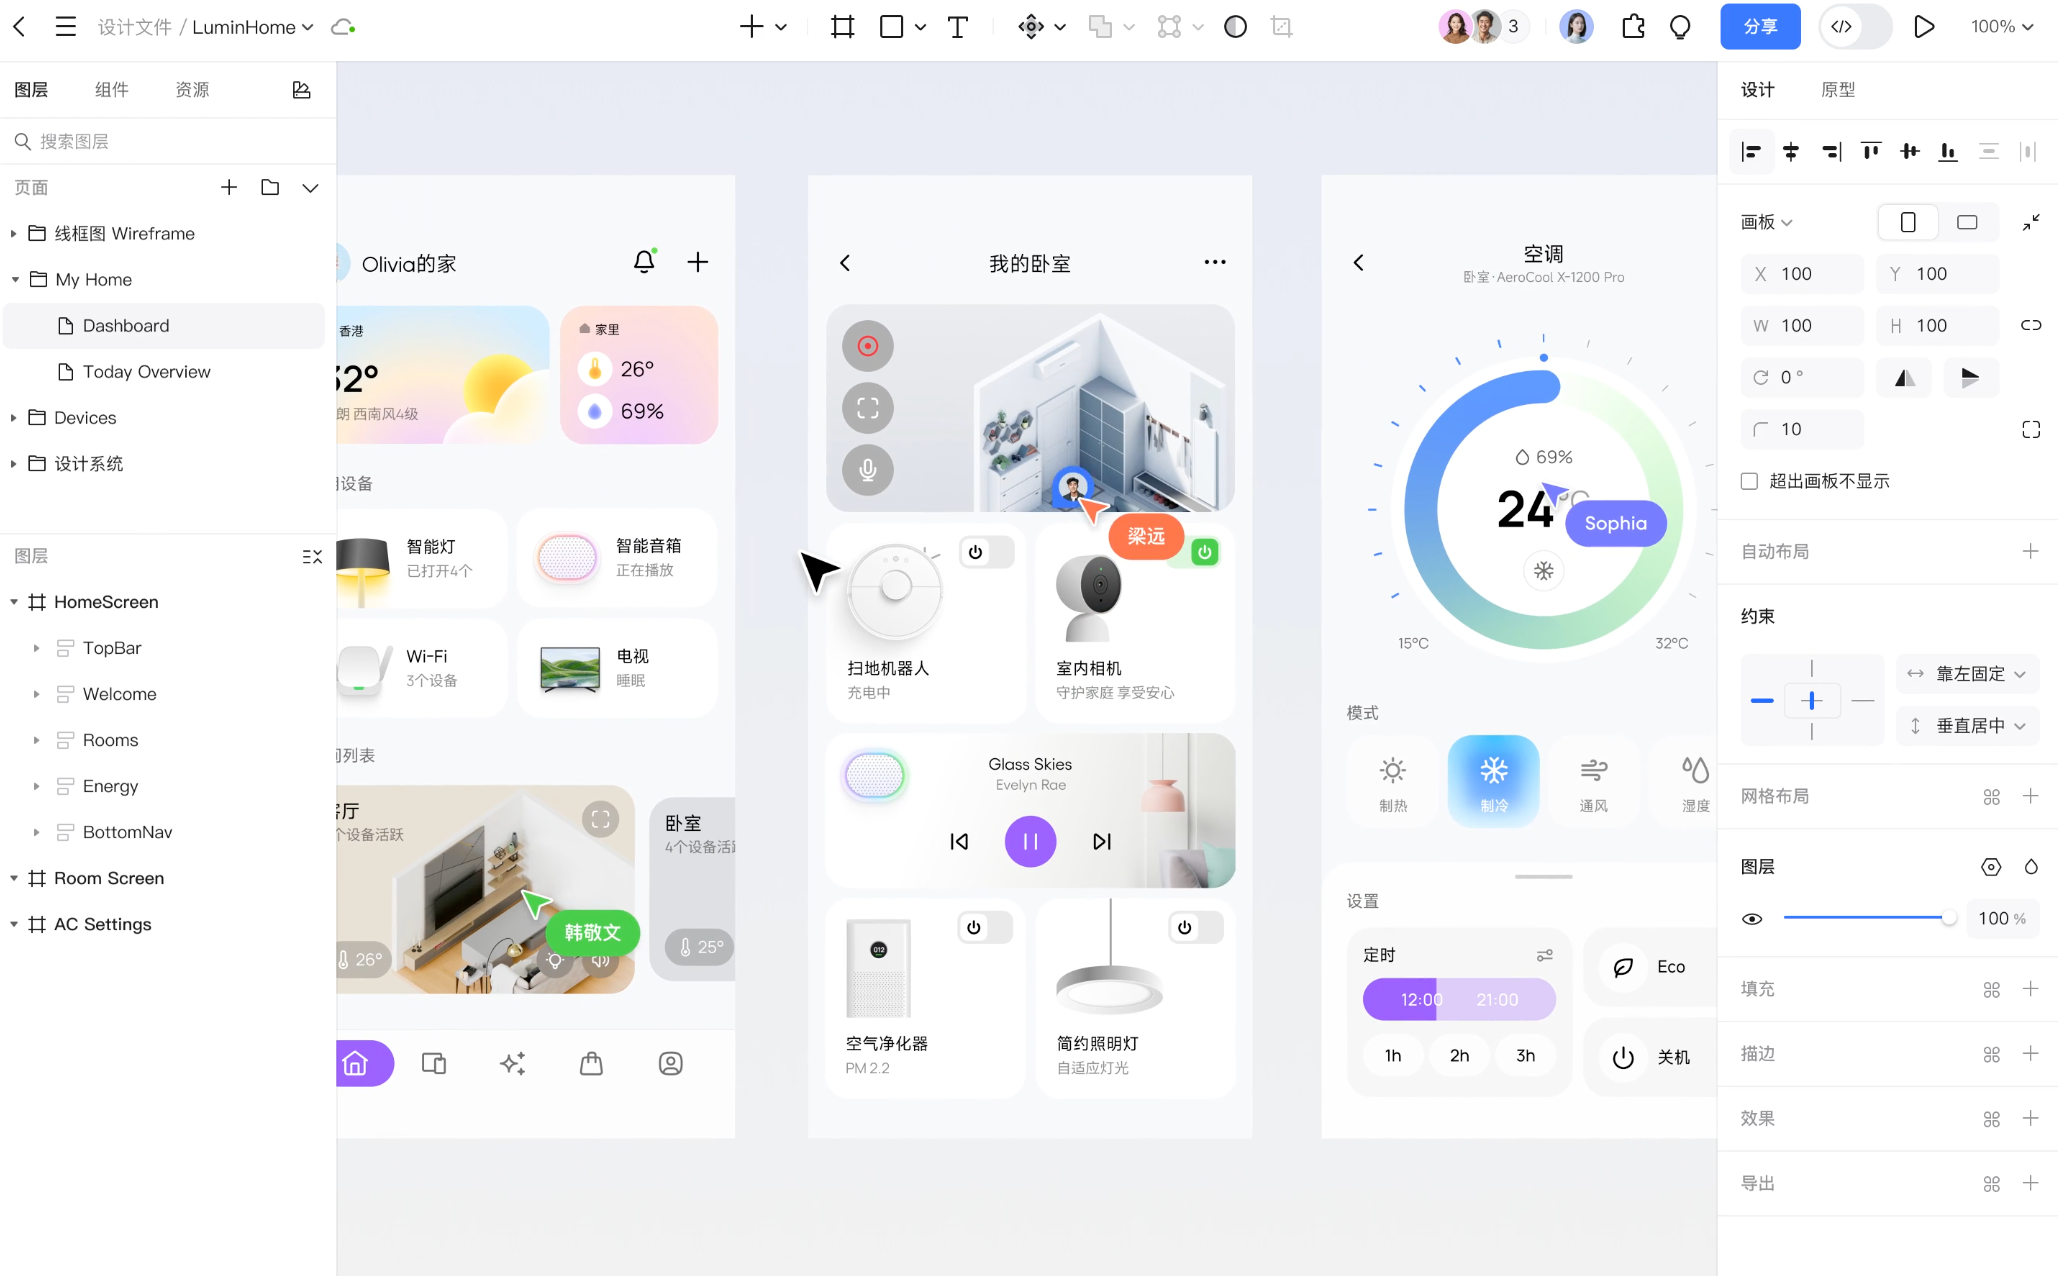Image resolution: width=2058 pixels, height=1276 pixels.
Task: Select the Text tool
Action: click(x=957, y=27)
